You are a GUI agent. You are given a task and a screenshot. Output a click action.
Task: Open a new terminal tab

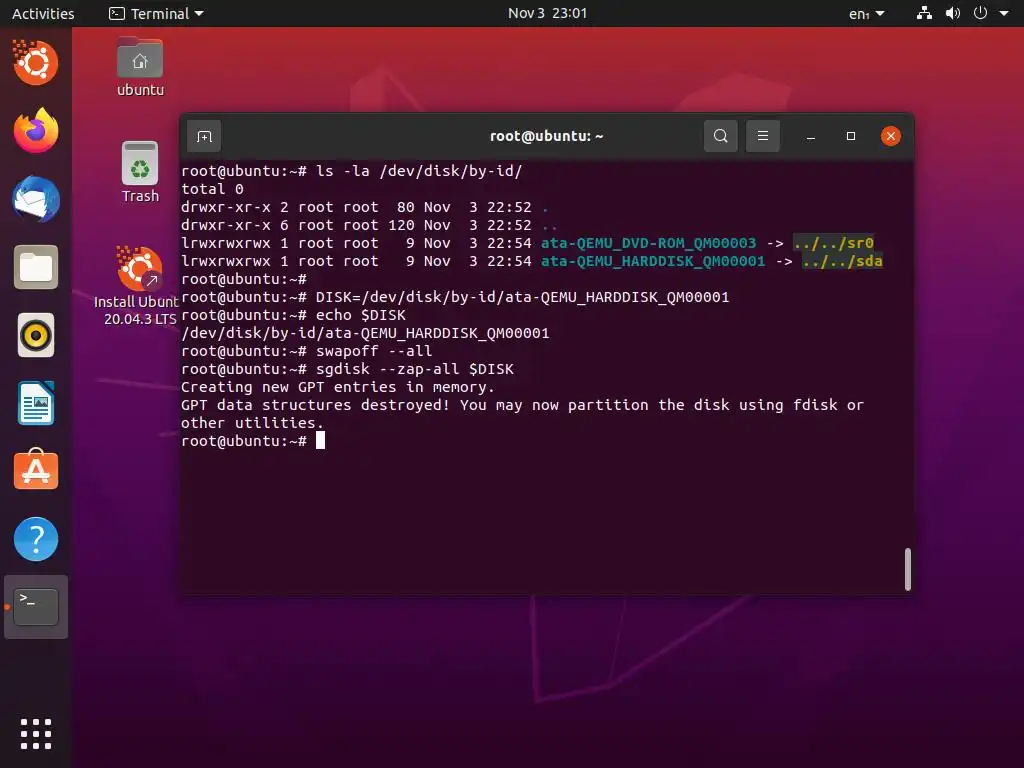point(204,136)
